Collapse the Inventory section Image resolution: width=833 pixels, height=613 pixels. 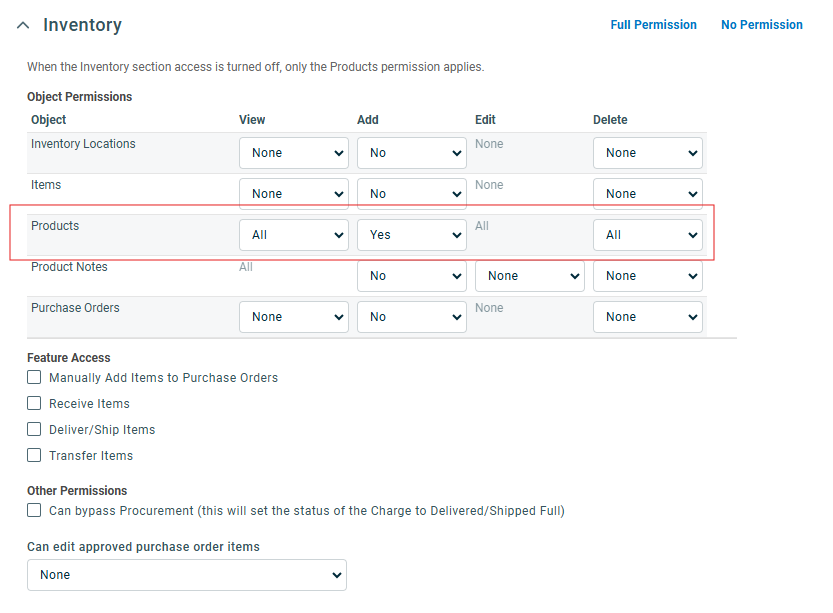point(23,23)
